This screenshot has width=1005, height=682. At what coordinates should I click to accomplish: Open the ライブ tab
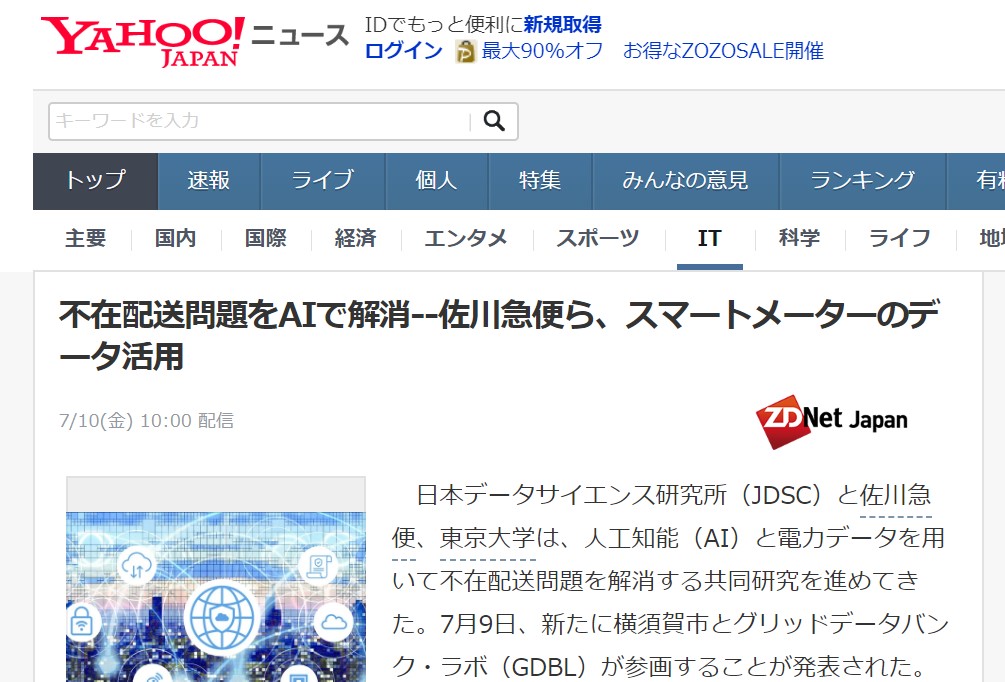(323, 180)
